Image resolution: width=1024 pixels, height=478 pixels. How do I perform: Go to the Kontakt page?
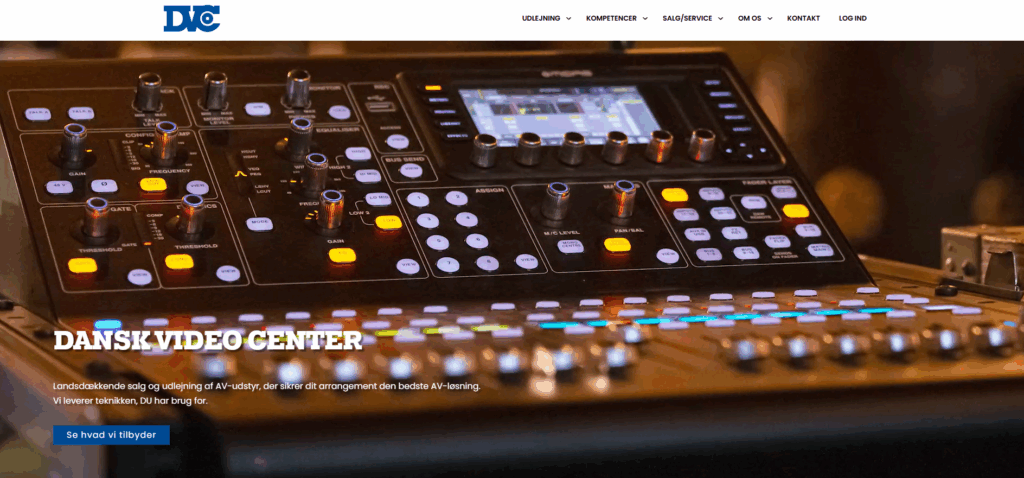[803, 18]
